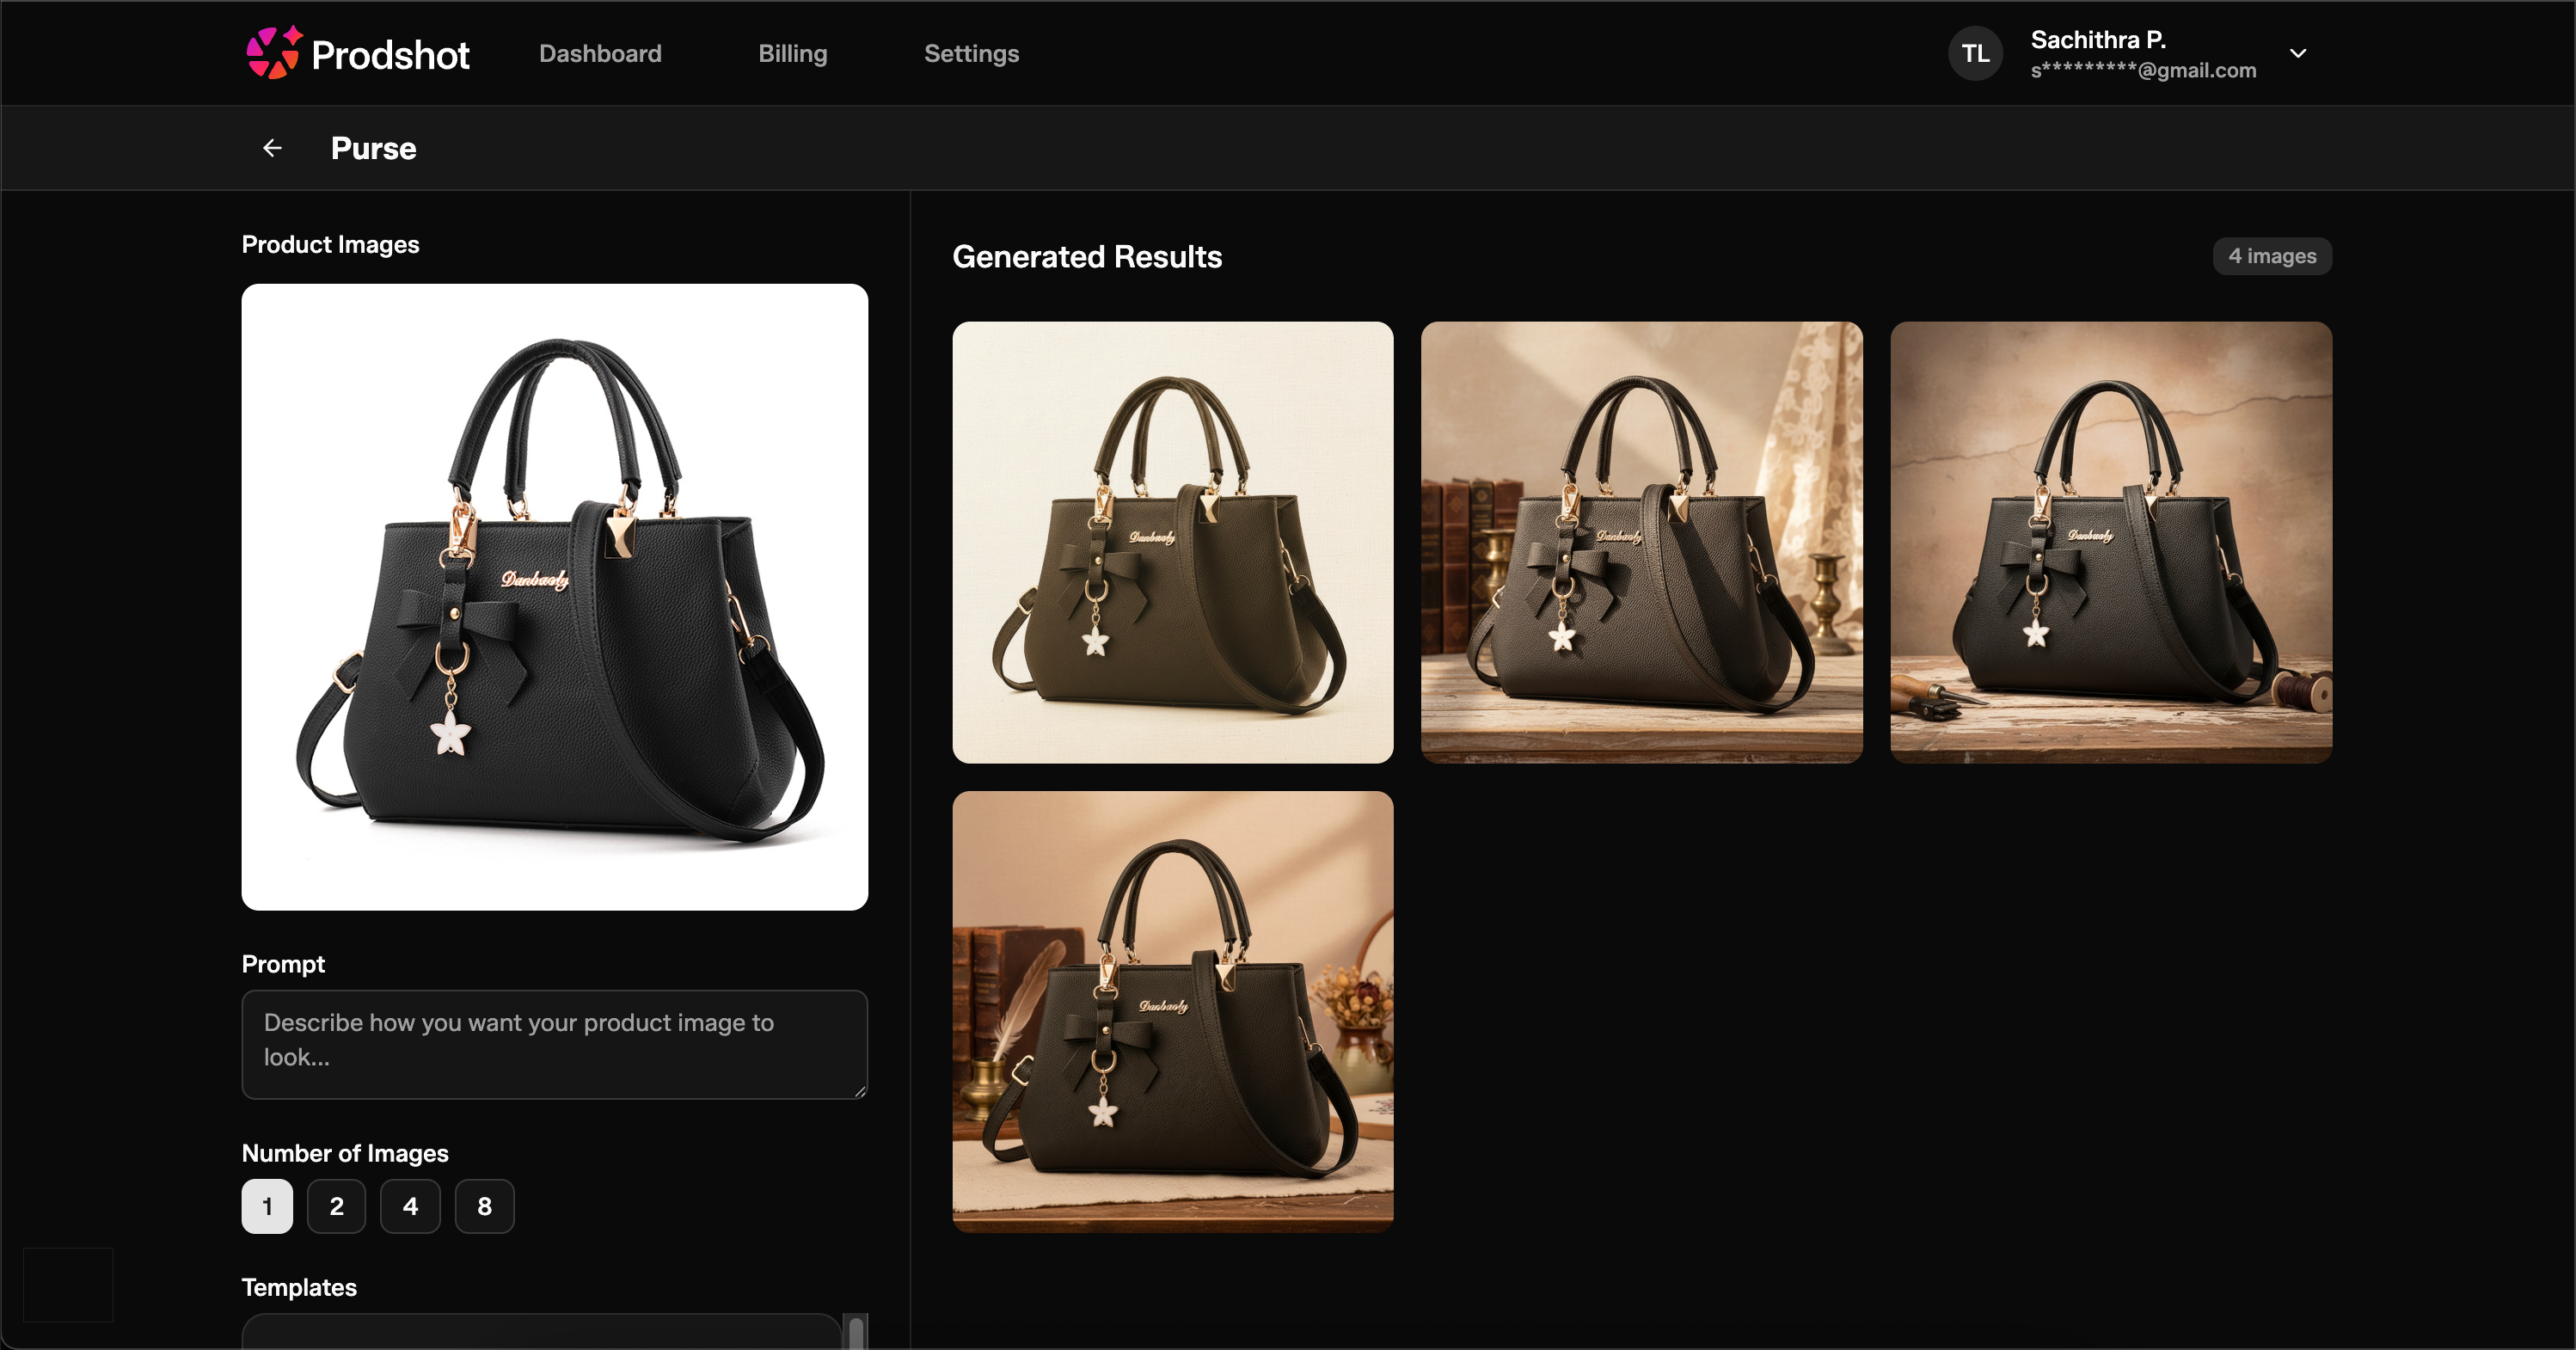Click the Sachithra P. account name

2098,40
